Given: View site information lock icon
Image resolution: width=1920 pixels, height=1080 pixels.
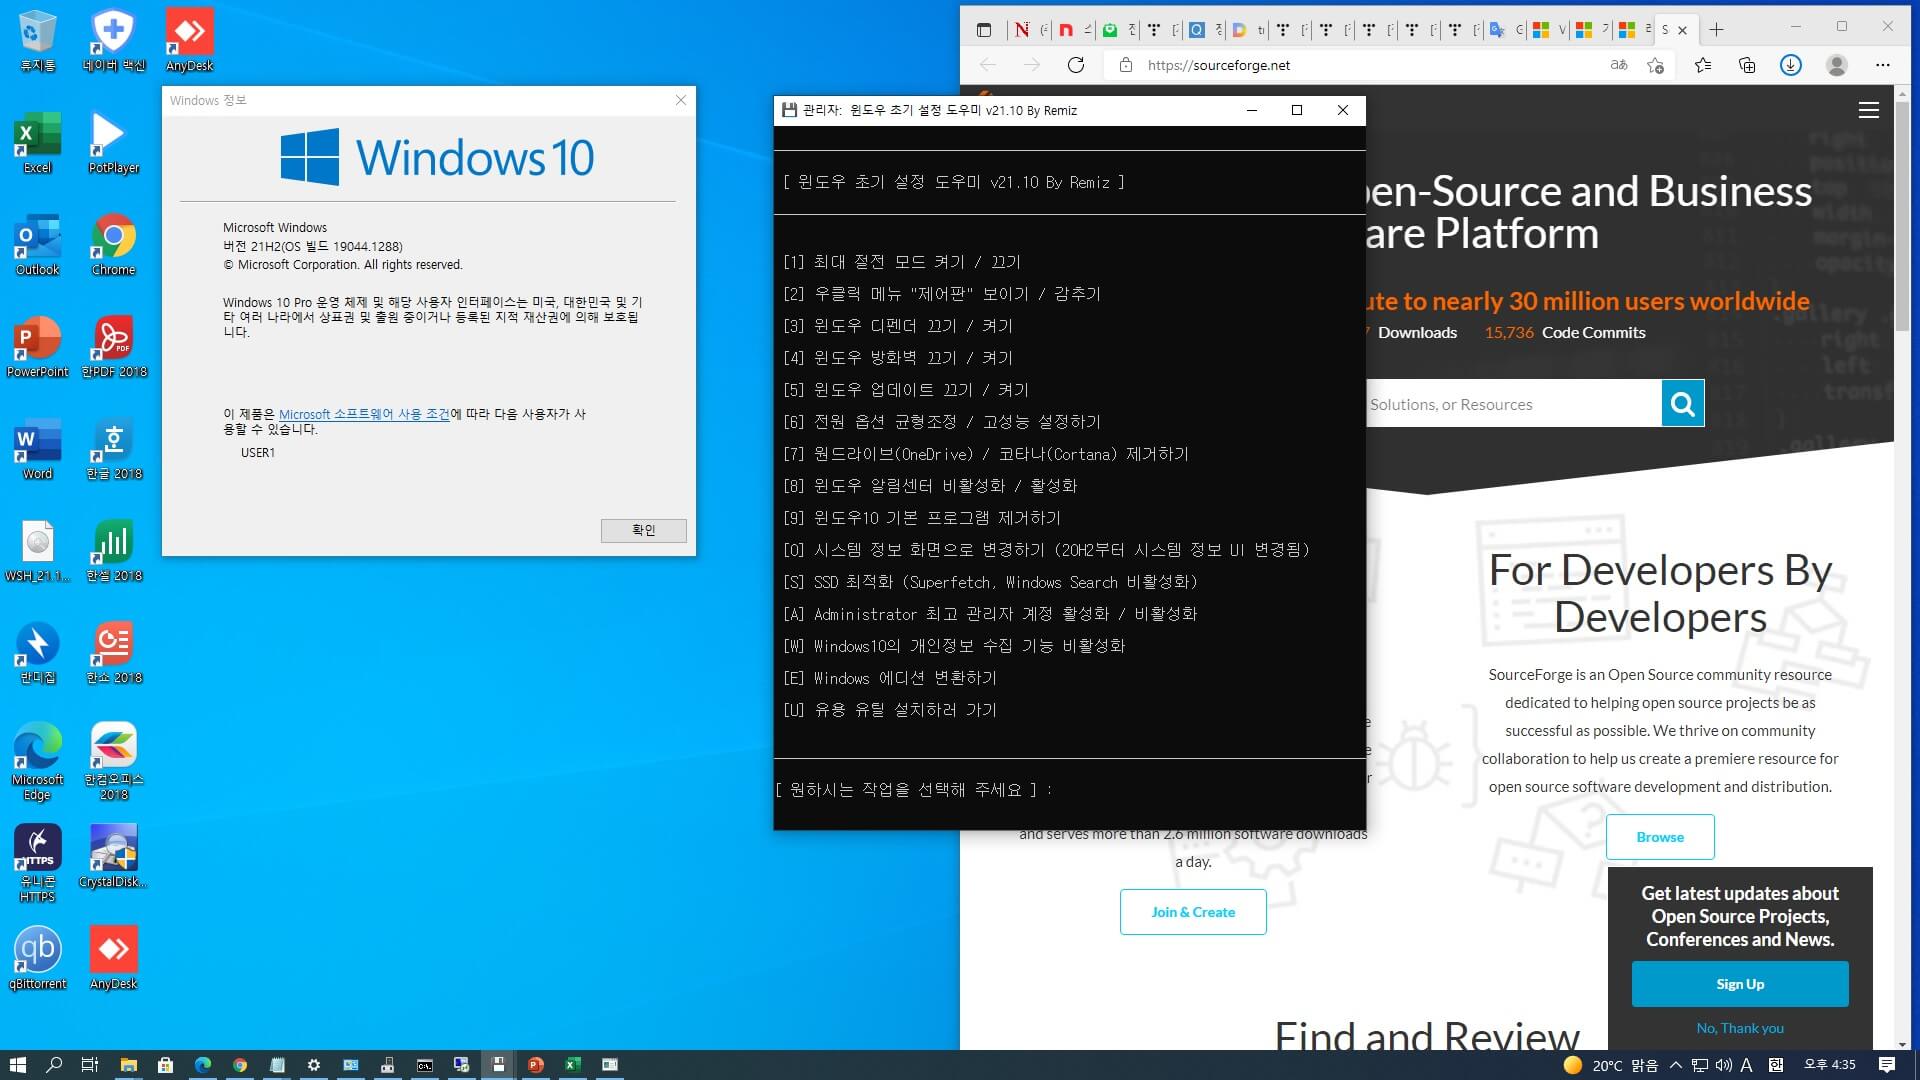Looking at the screenshot, I should [x=1126, y=65].
